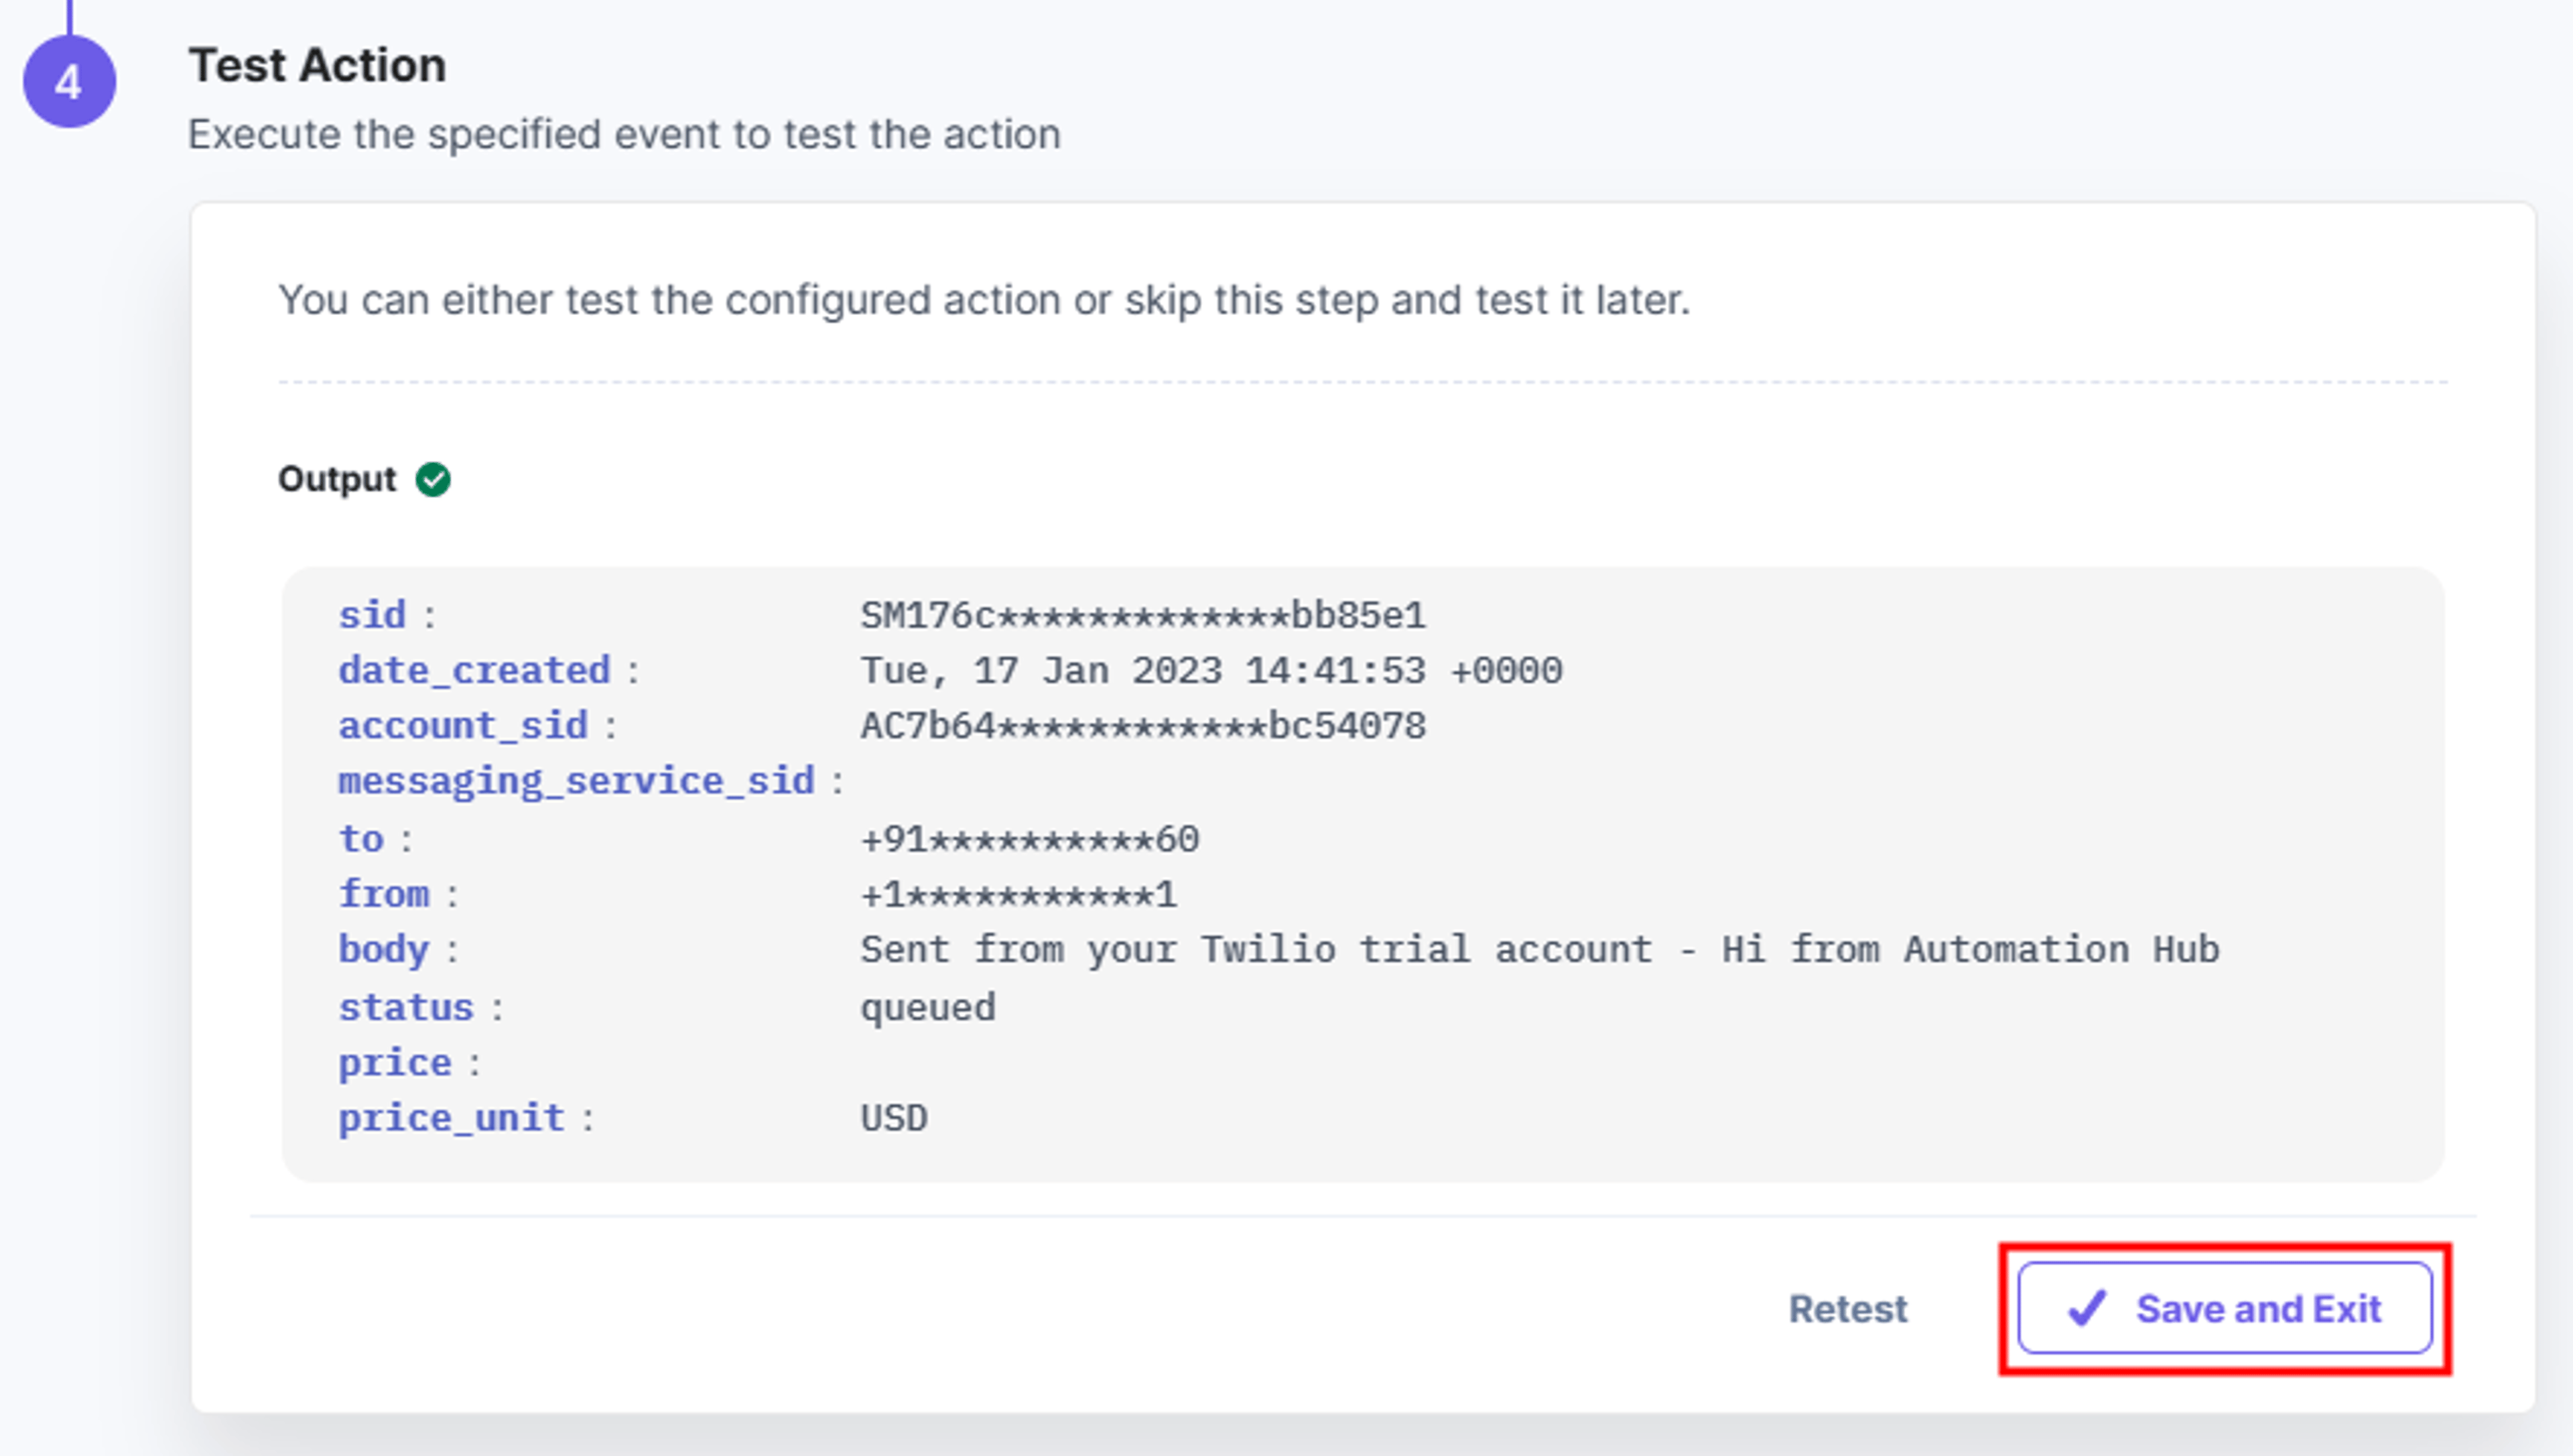This screenshot has width=2573, height=1456.
Task: Click the date_created key label
Action: click(474, 670)
